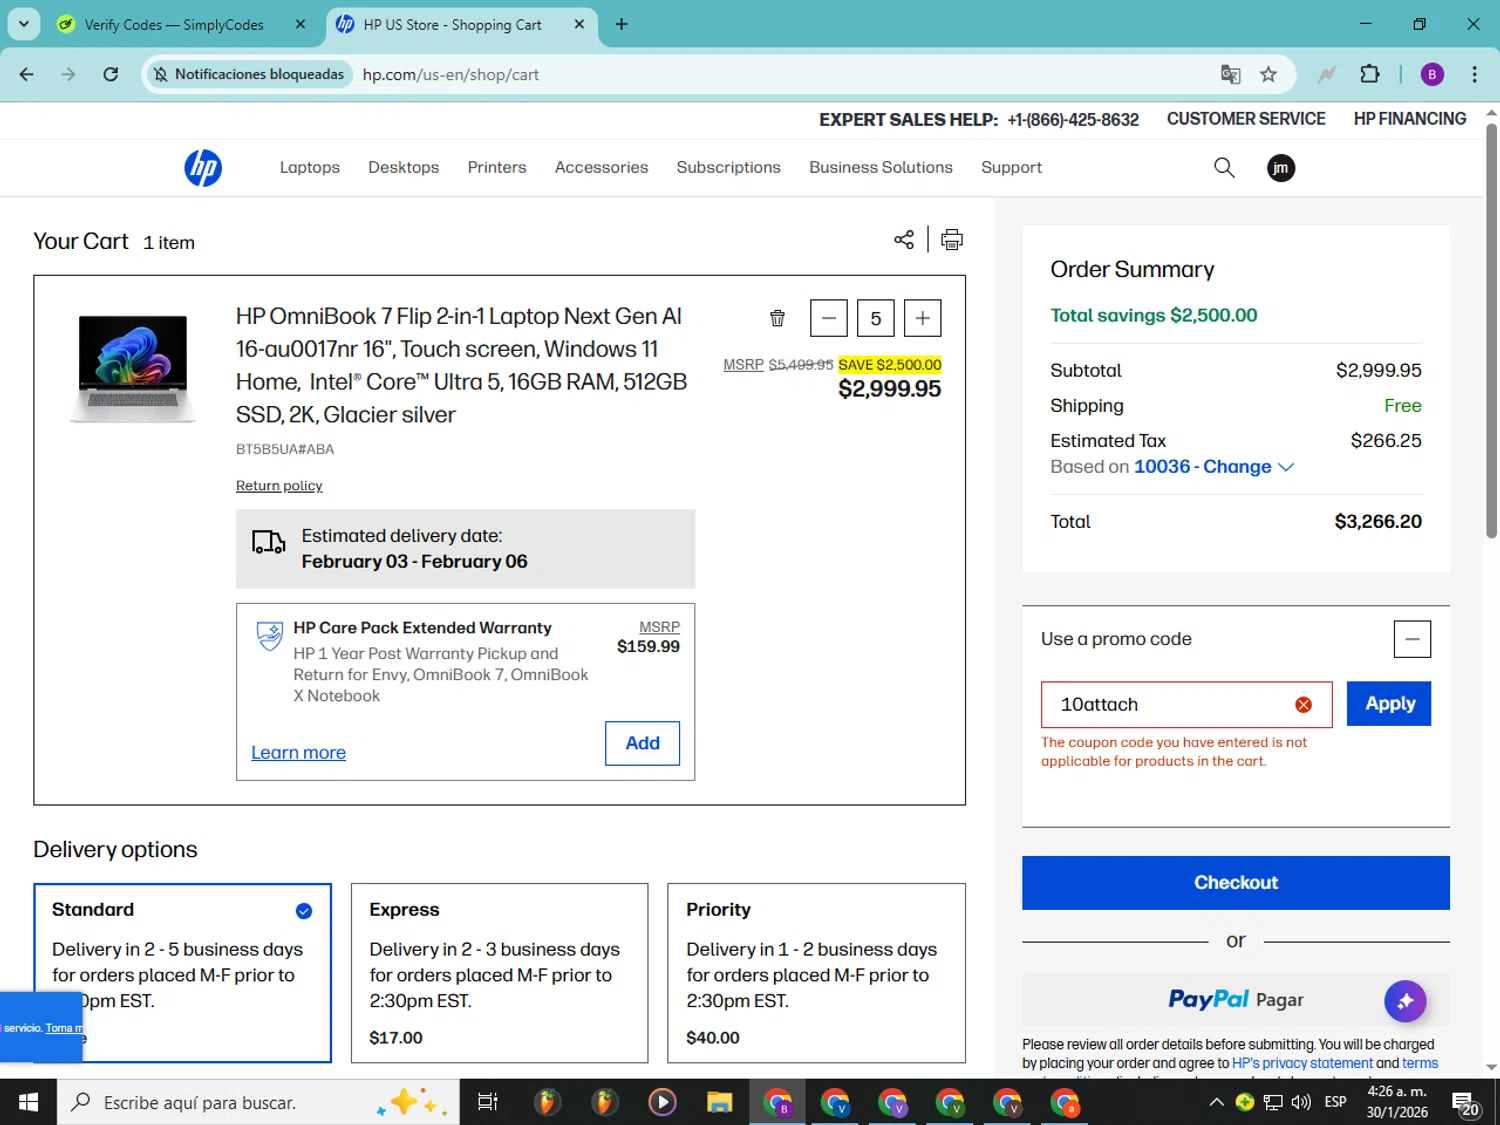The height and width of the screenshot is (1125, 1500).
Task: Open the Support menu
Action: coord(1011,168)
